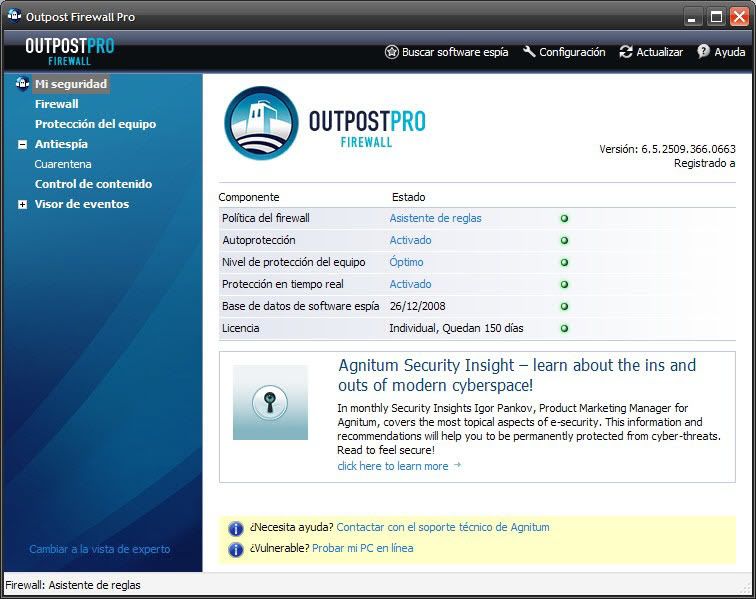Open Contactar con el soporte técnico link
This screenshot has width=756, height=599.
click(443, 527)
